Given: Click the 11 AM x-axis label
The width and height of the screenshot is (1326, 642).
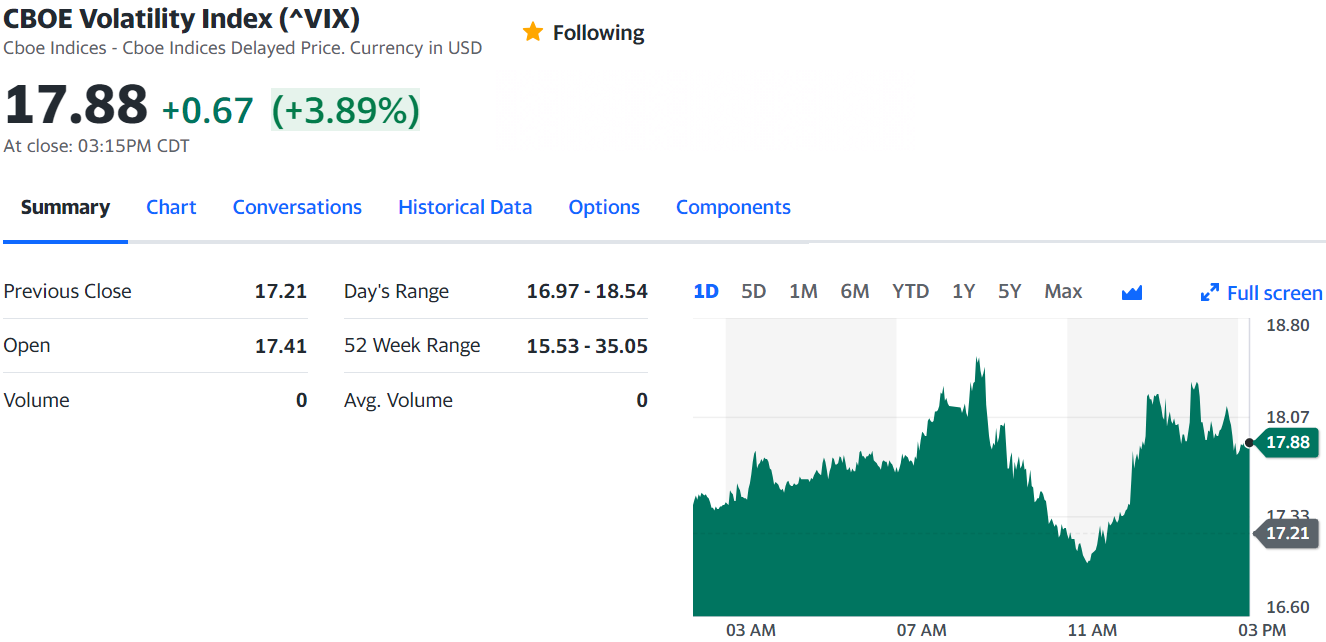Looking at the screenshot, I should coord(1092,630).
